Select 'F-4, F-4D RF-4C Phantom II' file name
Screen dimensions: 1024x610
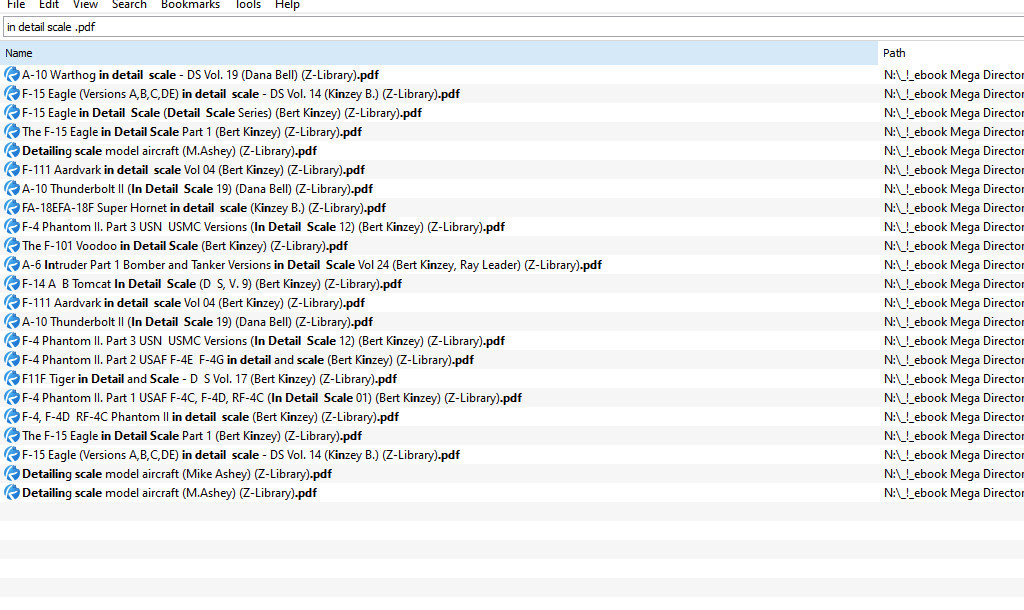click(x=210, y=416)
